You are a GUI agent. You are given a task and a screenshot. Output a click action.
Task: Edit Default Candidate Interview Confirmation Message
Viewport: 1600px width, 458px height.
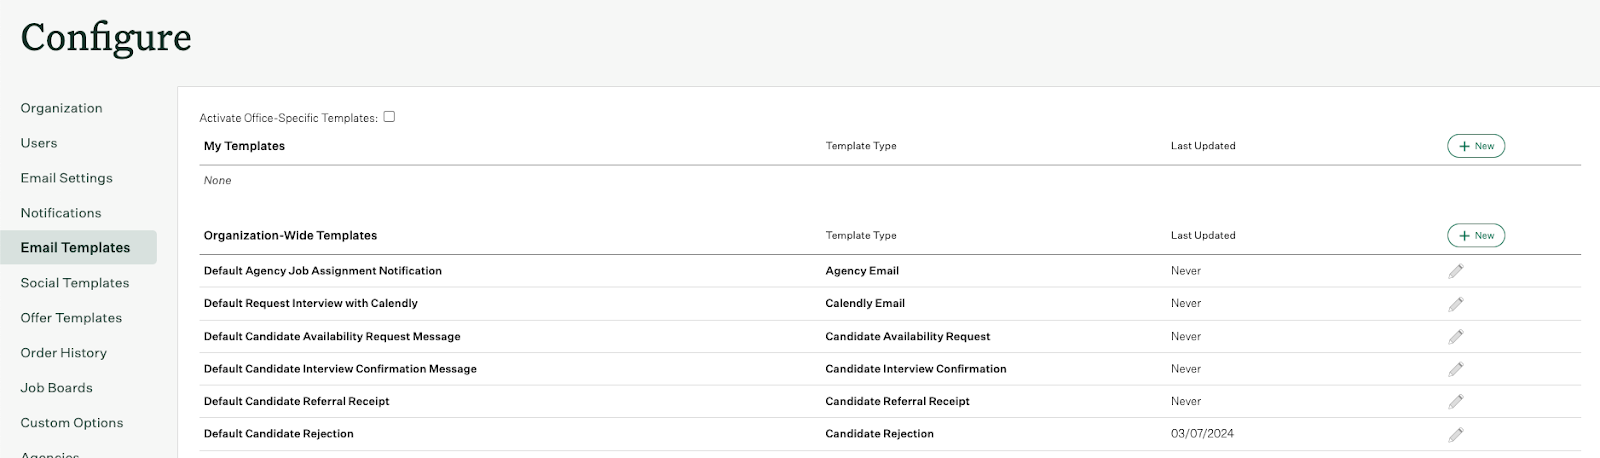tap(1456, 369)
